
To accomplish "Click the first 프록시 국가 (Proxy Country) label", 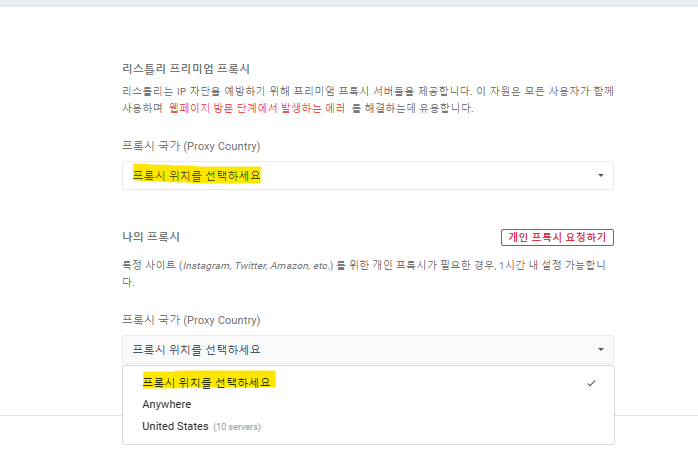I will coord(191,147).
